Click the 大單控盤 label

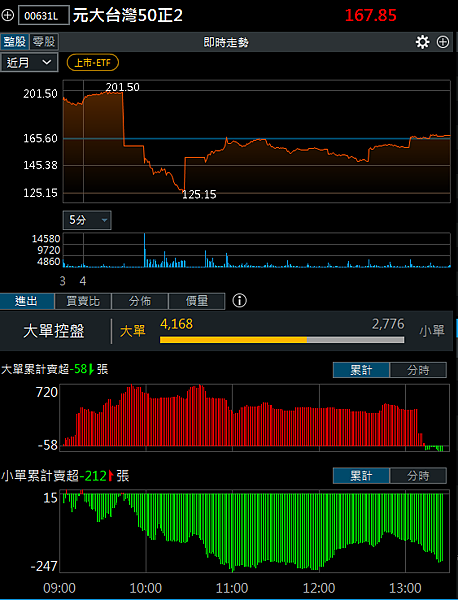click(x=54, y=331)
